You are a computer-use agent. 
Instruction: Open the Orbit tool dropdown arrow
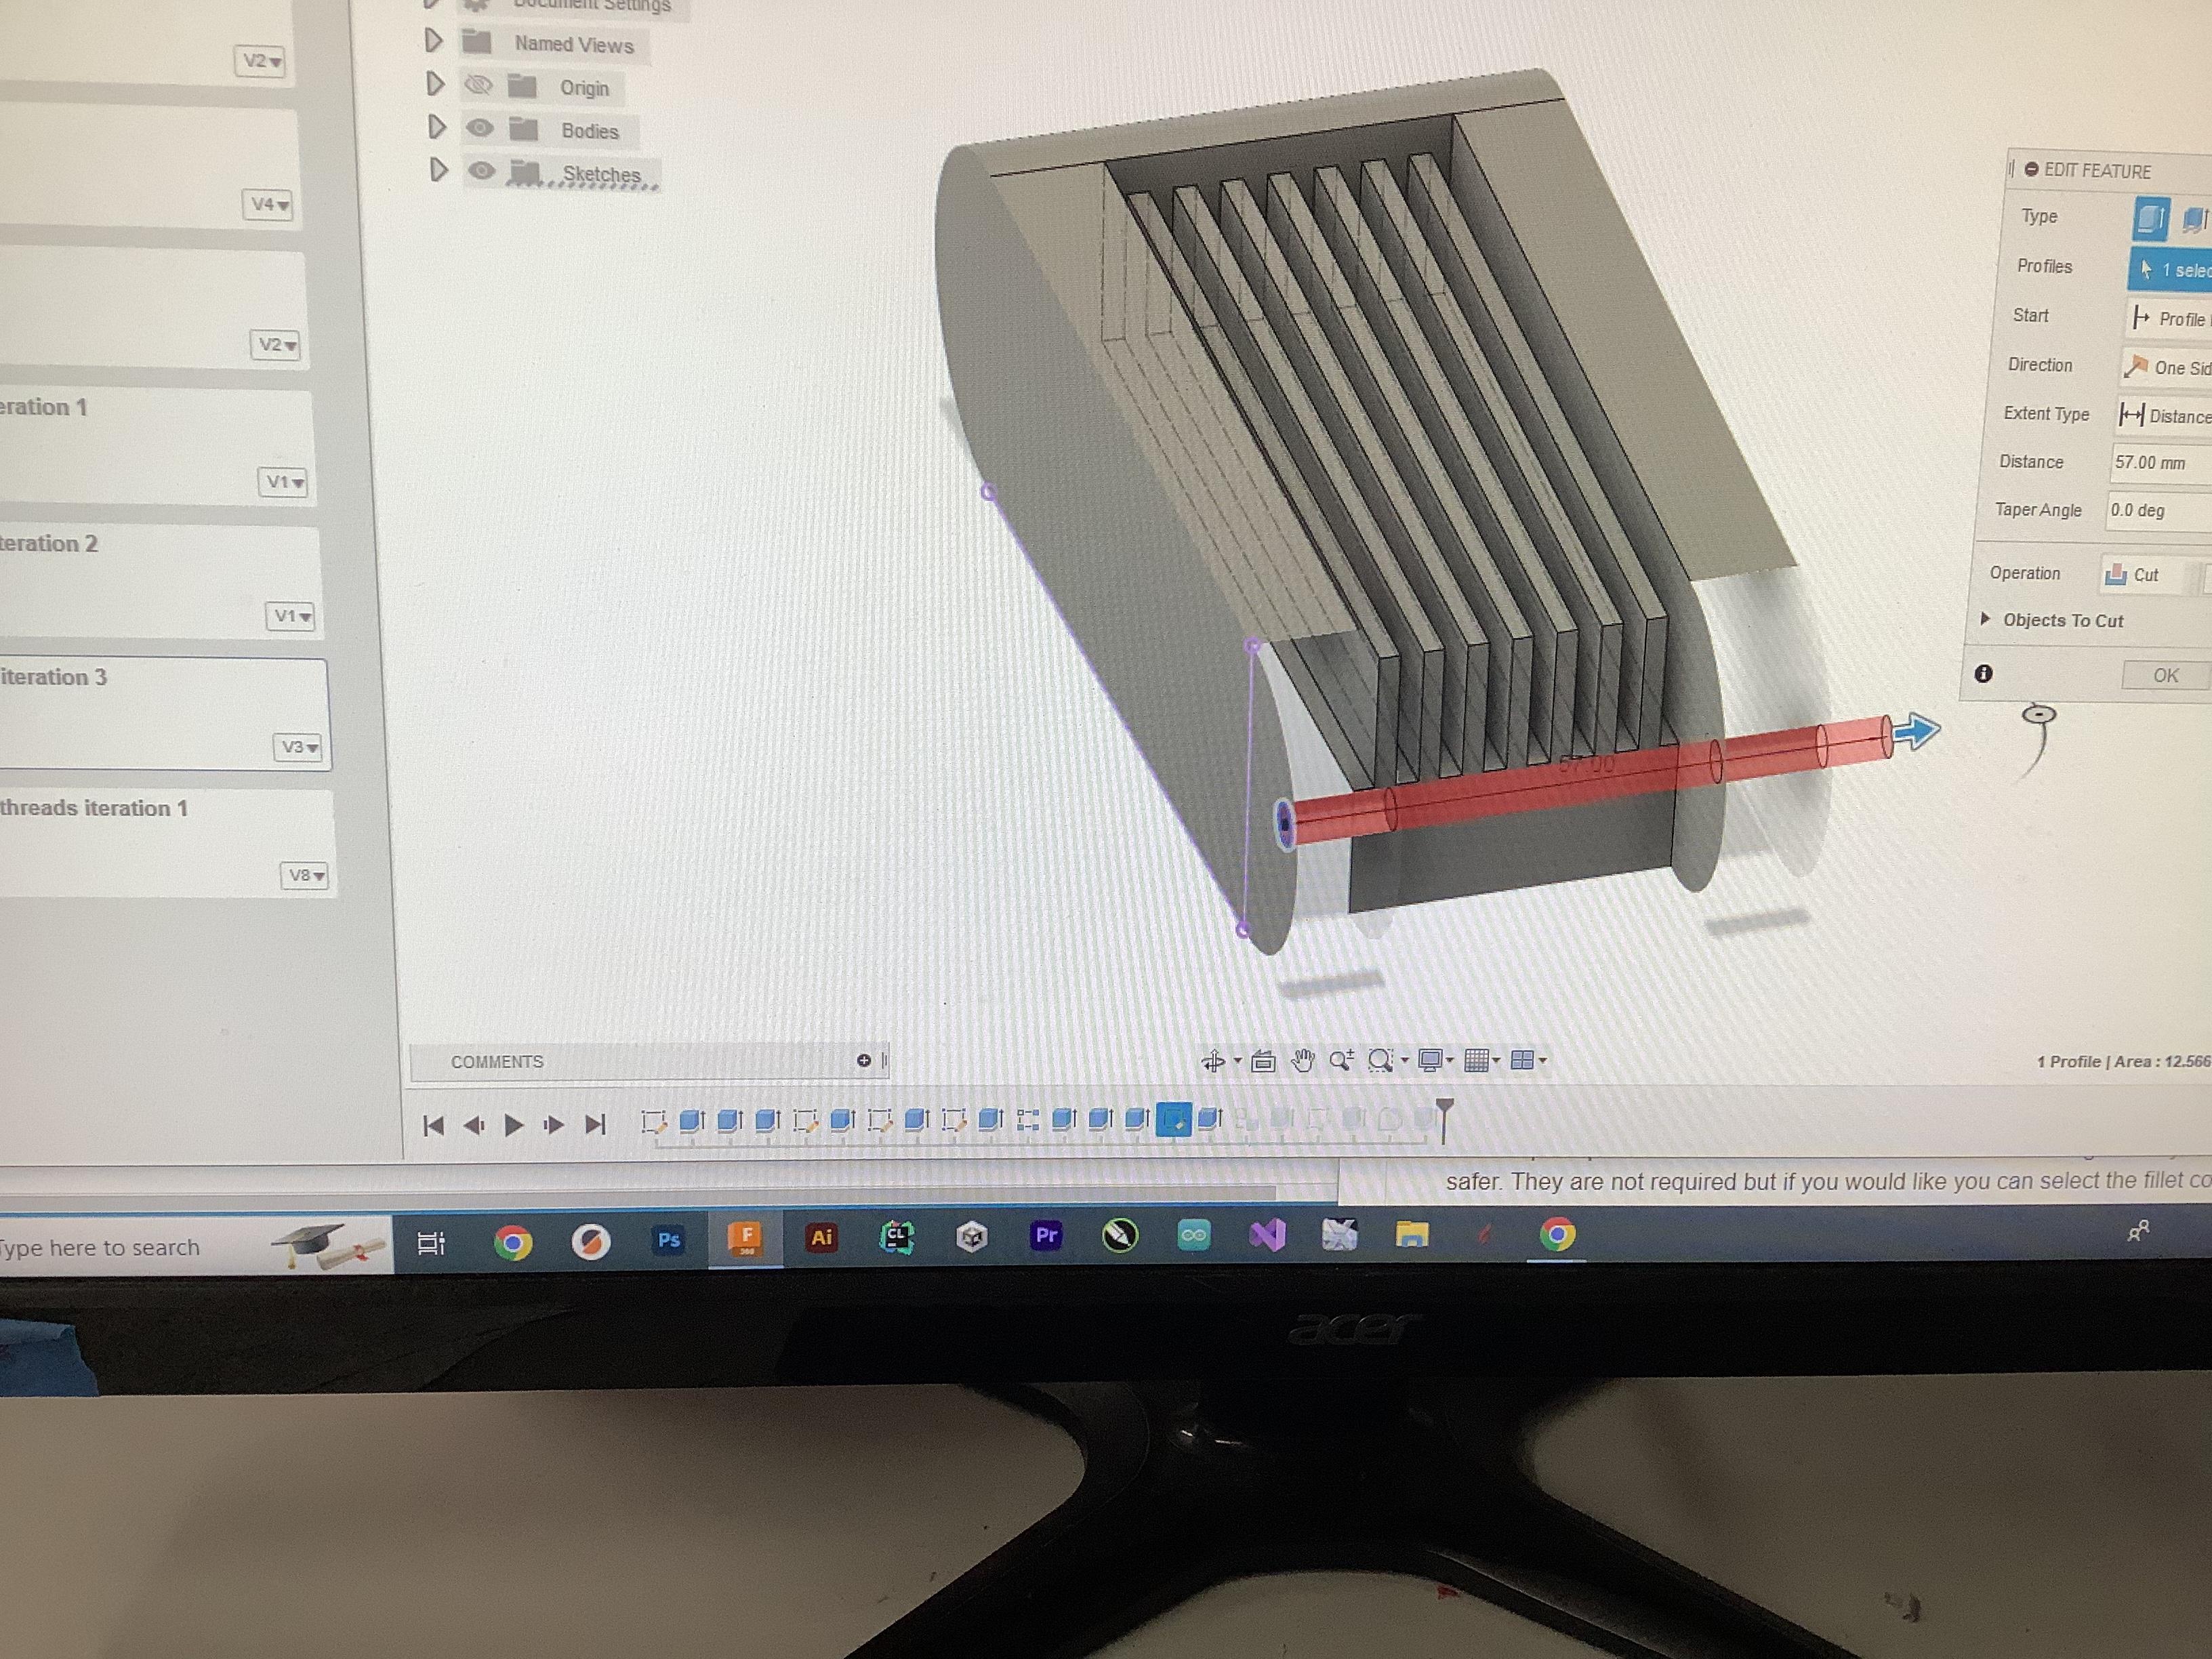(x=1237, y=1062)
